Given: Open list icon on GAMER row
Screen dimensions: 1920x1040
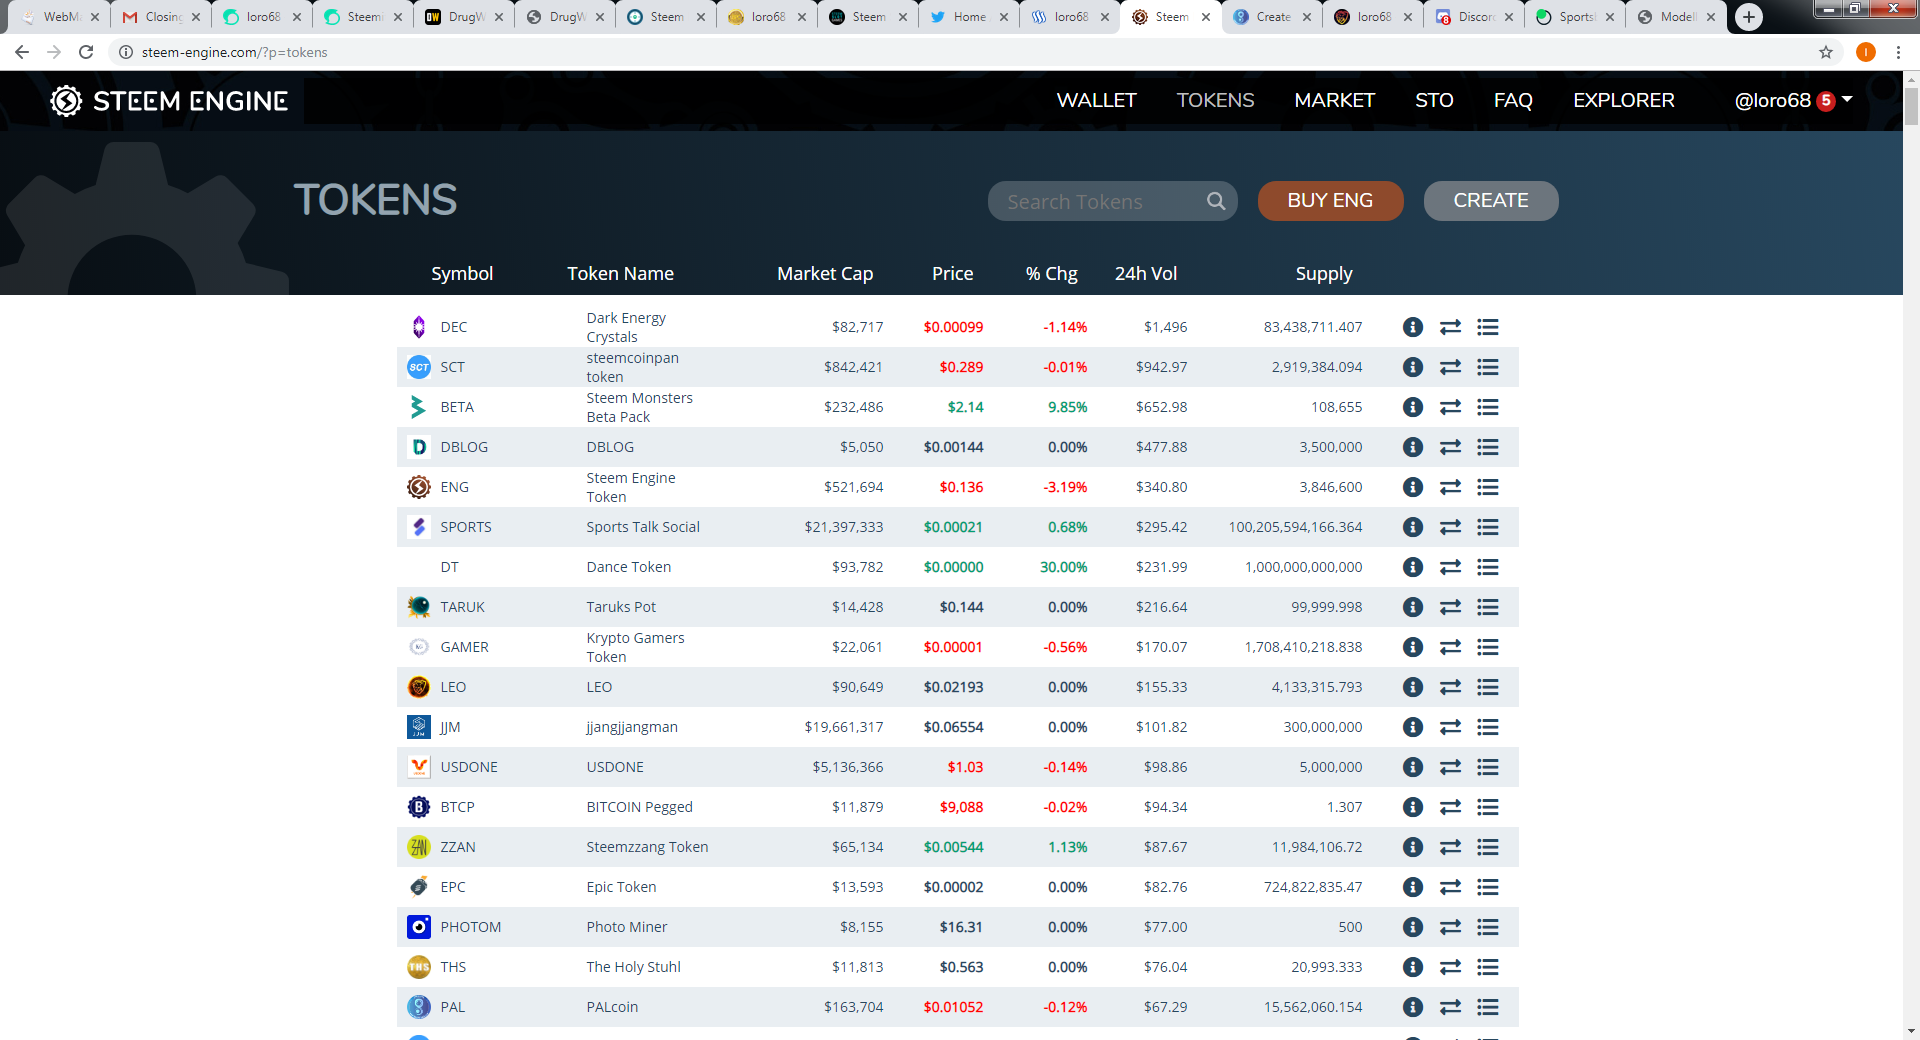Looking at the screenshot, I should coord(1488,647).
